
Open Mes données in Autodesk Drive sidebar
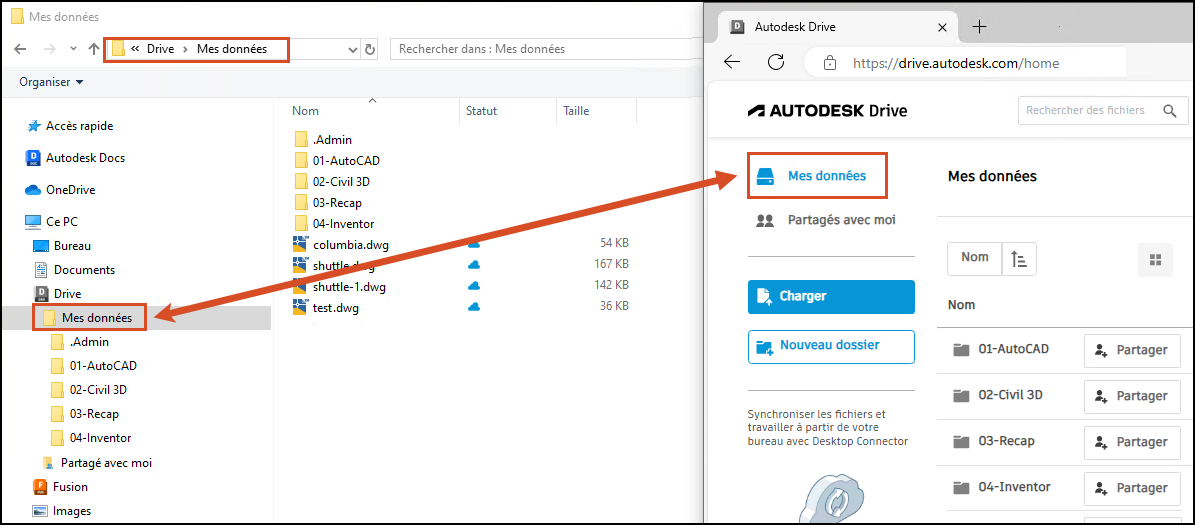(817, 176)
